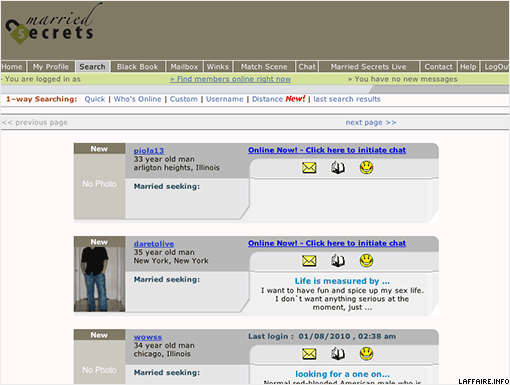
Task: Click '35 year old man' text
Action: point(164,252)
